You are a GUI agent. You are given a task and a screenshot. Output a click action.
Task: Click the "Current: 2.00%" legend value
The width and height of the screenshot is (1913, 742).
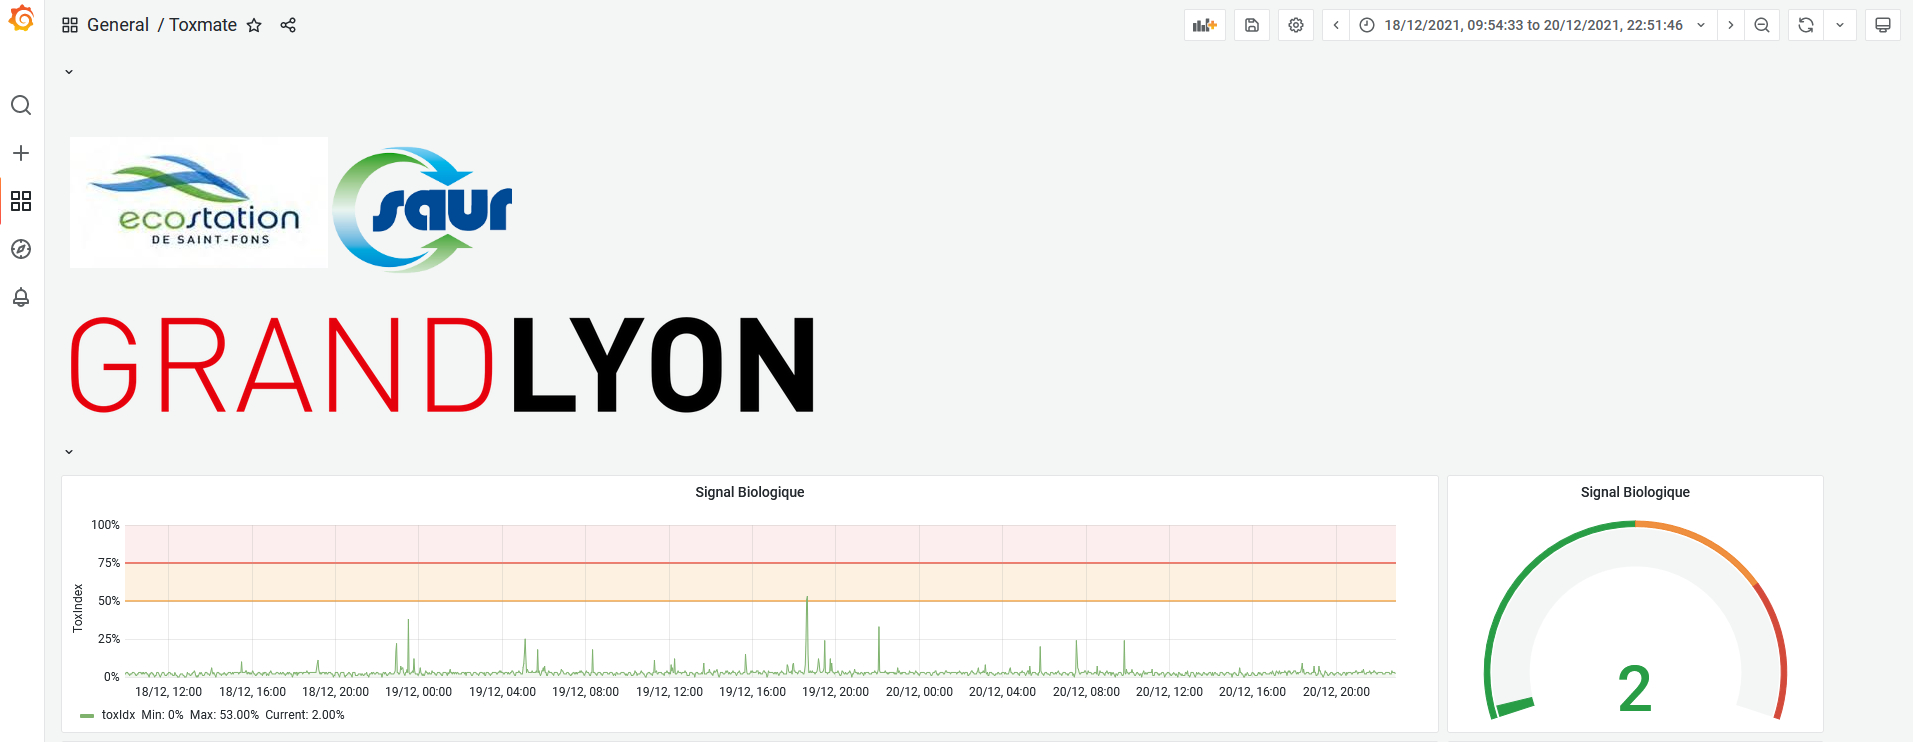tap(305, 715)
